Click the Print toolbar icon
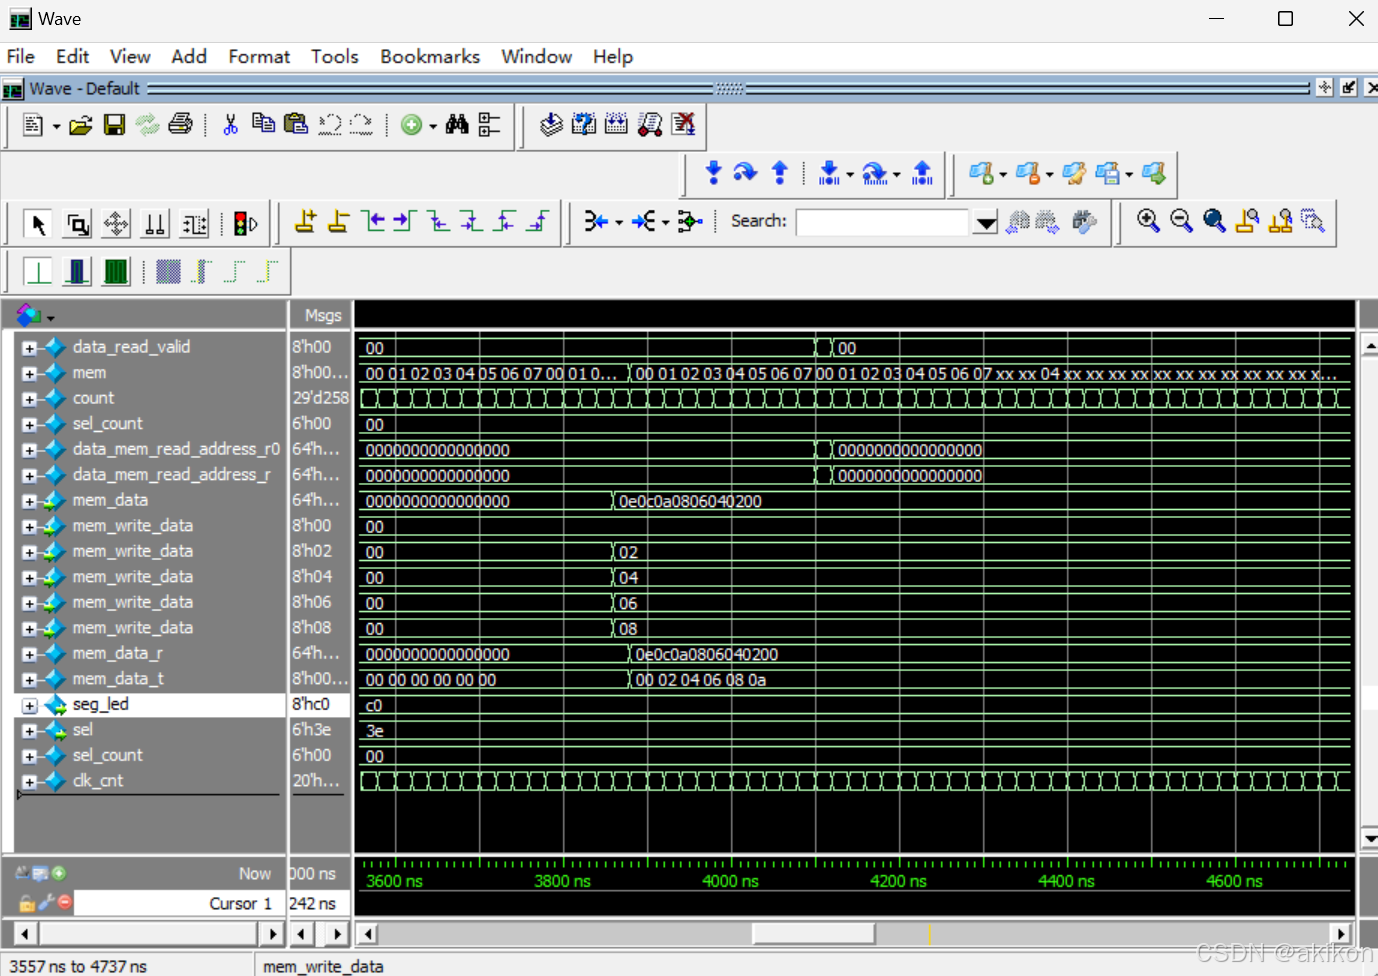 click(180, 122)
